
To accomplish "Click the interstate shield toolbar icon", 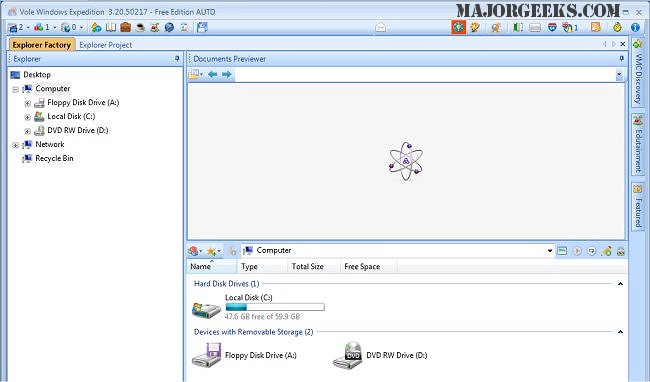I will (552, 27).
